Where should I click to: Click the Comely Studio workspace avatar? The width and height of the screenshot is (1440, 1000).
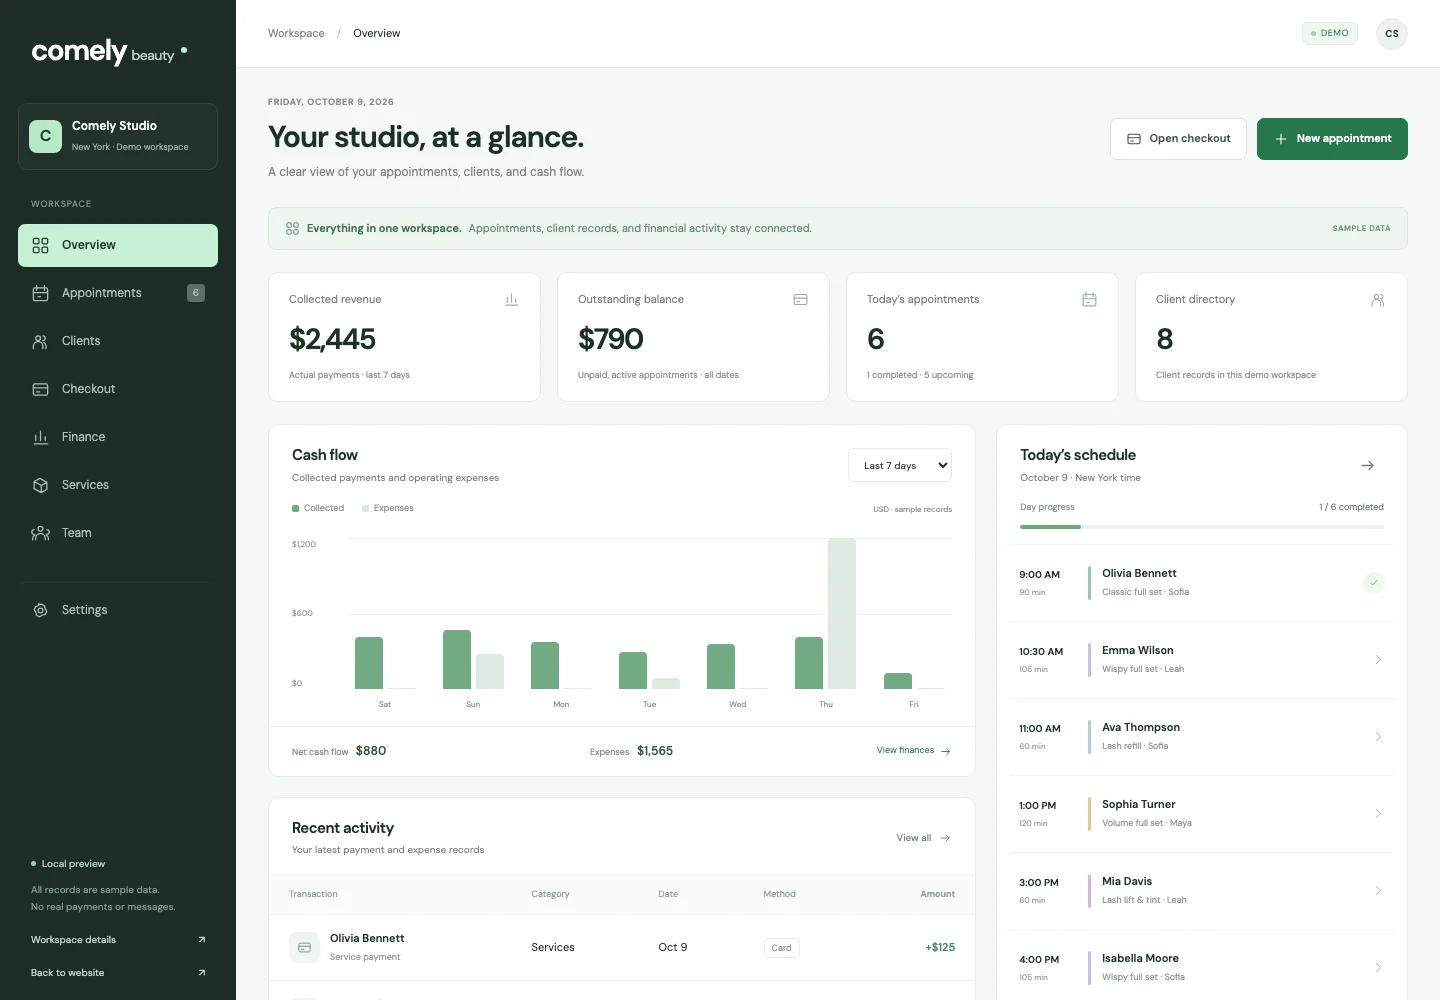(x=45, y=136)
